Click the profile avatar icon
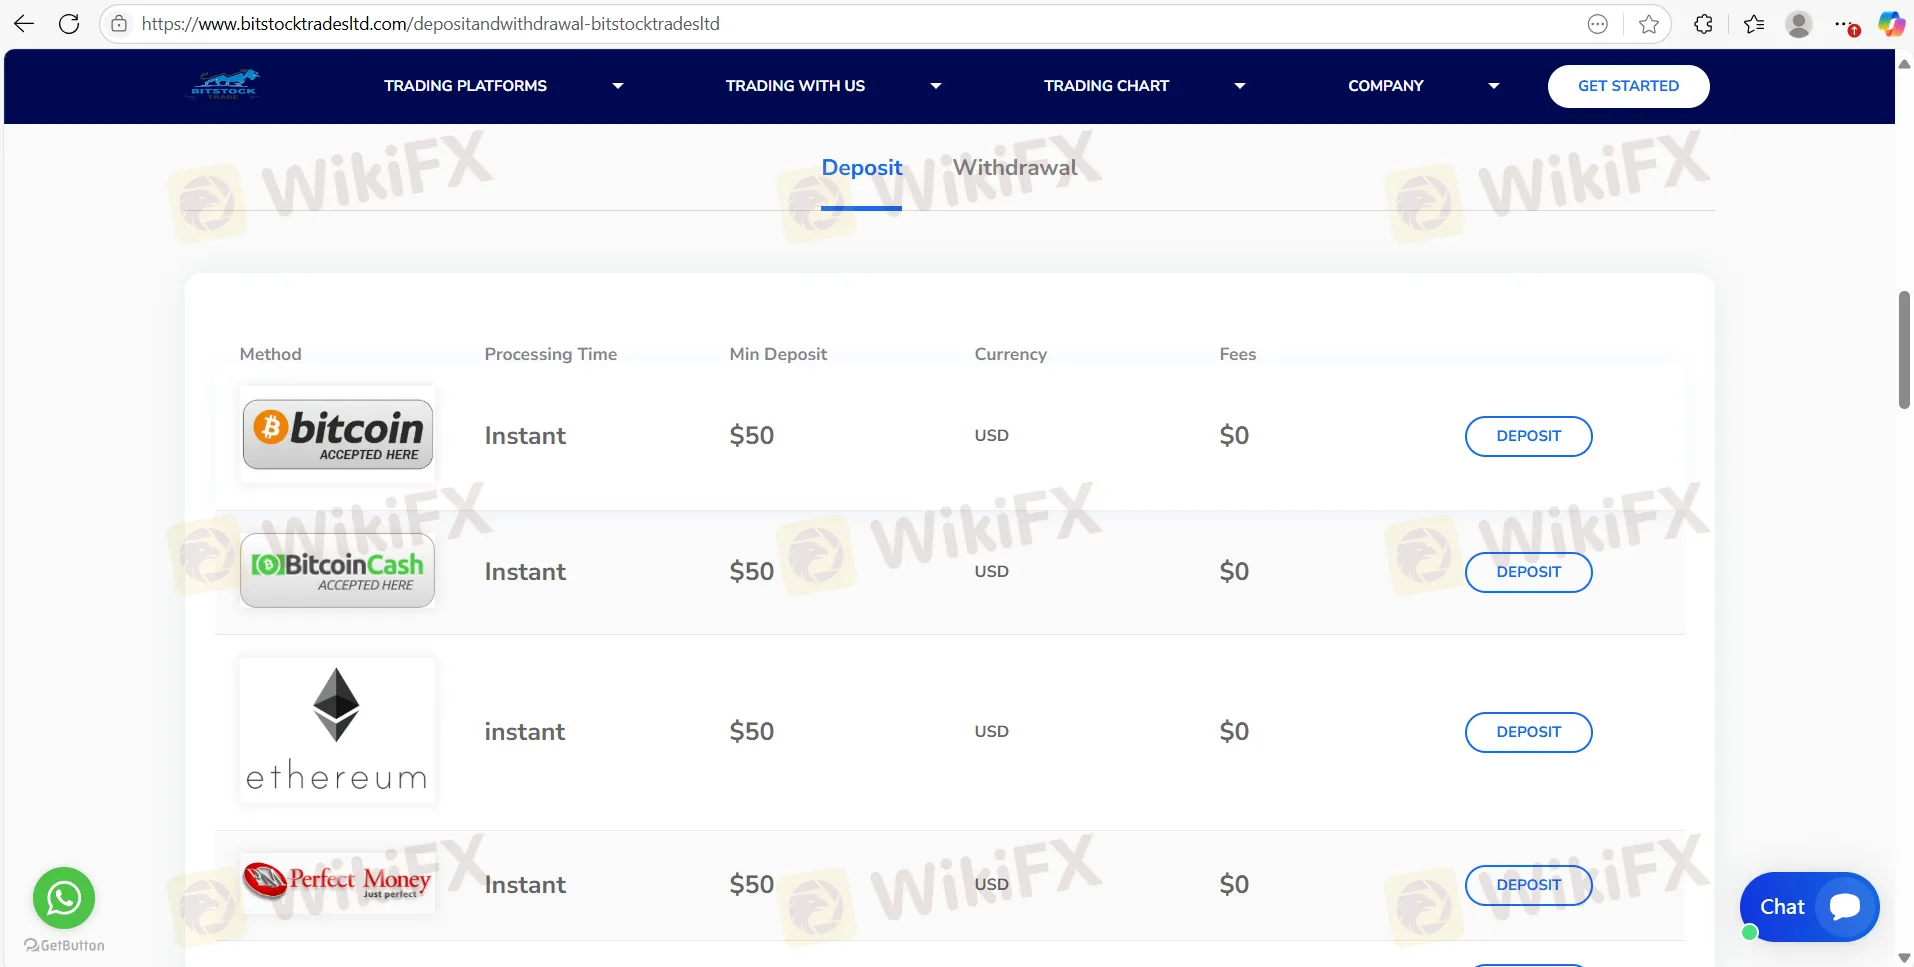Image resolution: width=1914 pixels, height=967 pixels. [1800, 23]
